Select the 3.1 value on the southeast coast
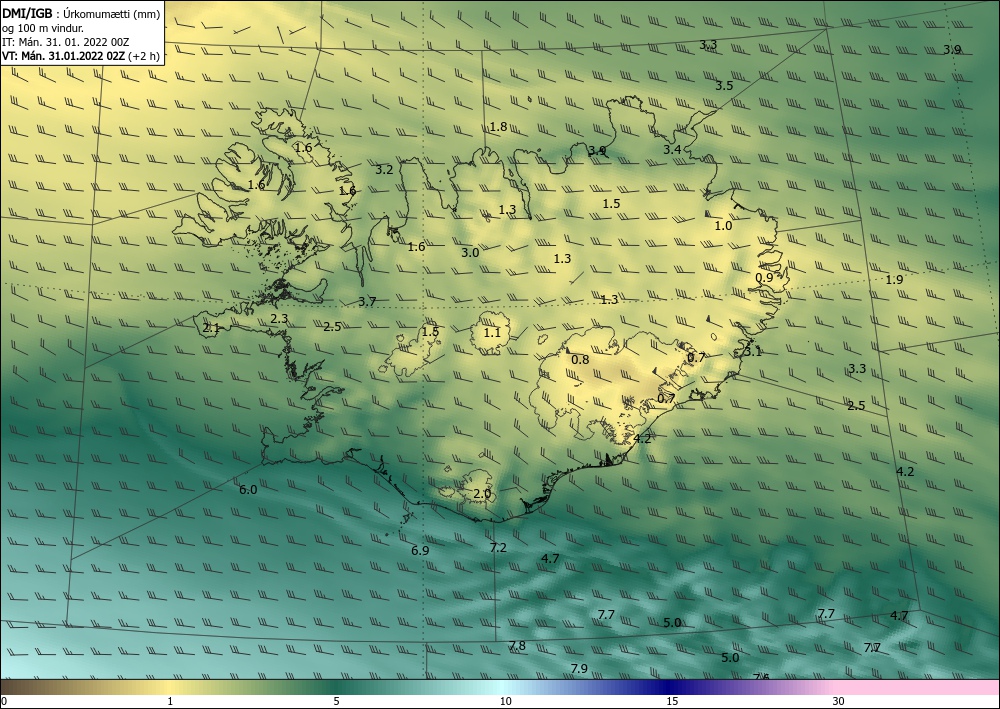 pyautogui.click(x=753, y=351)
